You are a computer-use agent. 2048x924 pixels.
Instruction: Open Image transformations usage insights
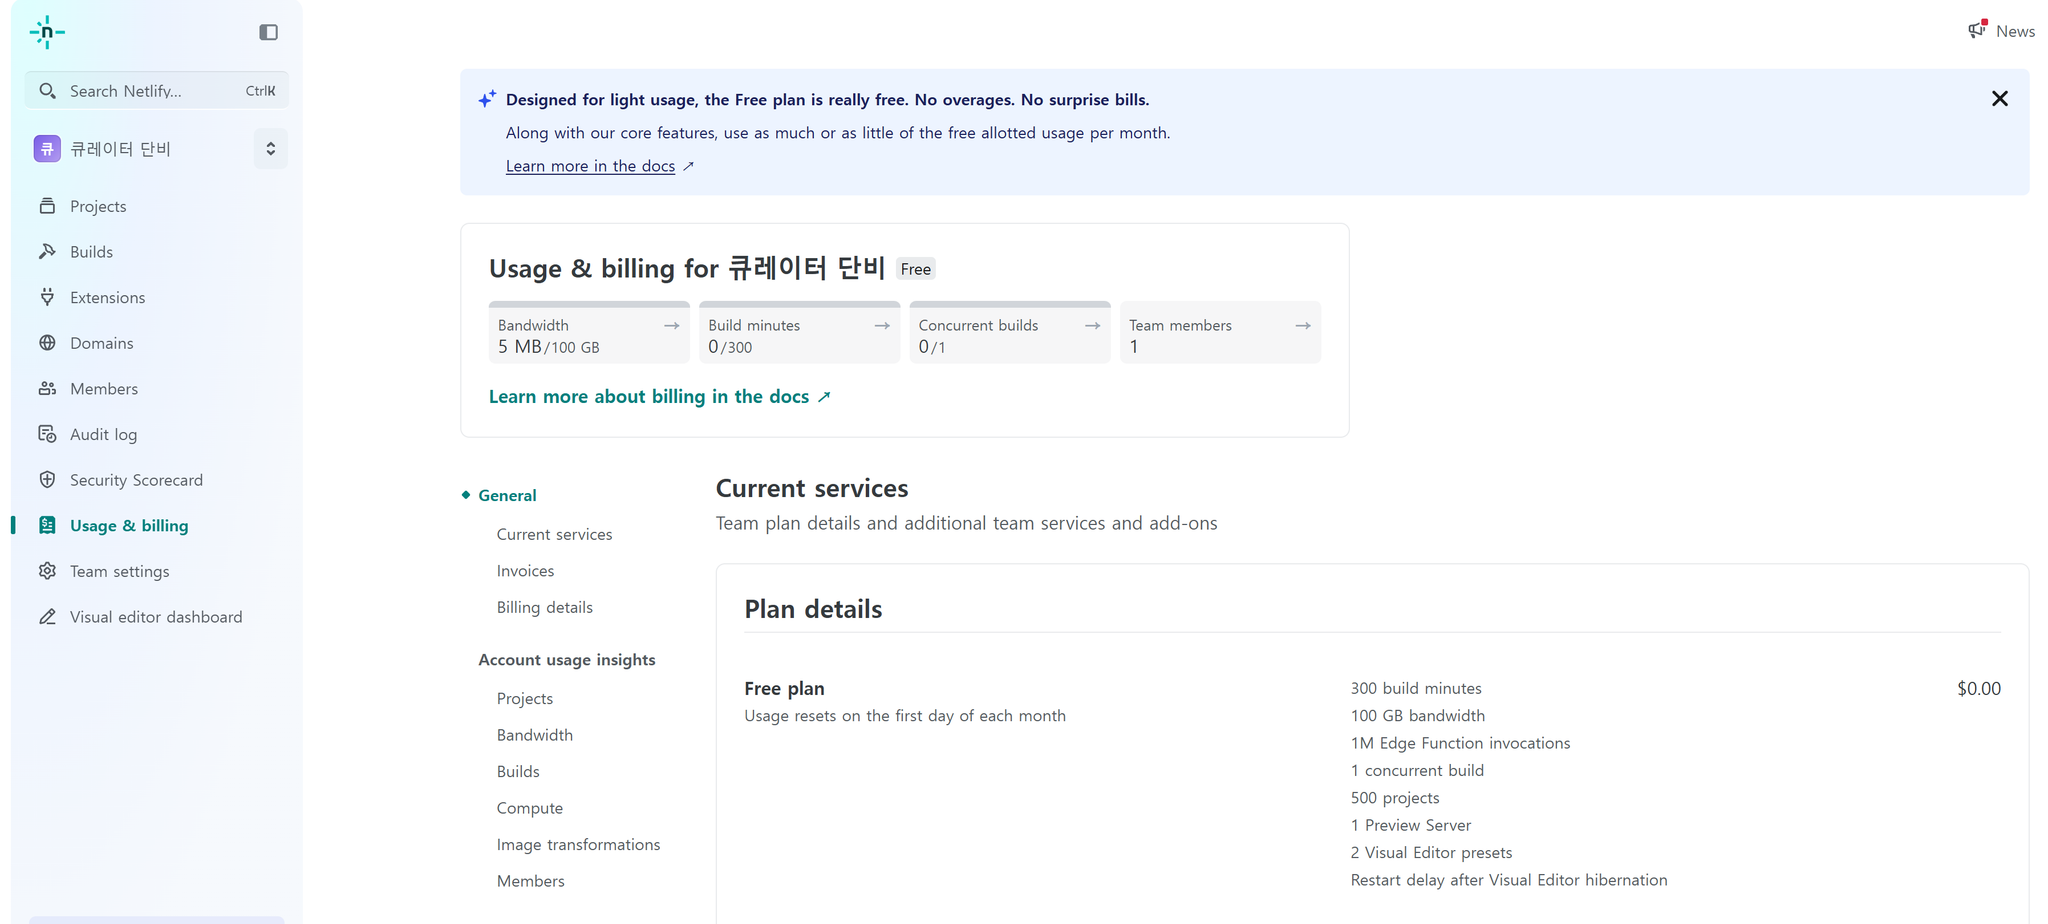click(x=578, y=845)
